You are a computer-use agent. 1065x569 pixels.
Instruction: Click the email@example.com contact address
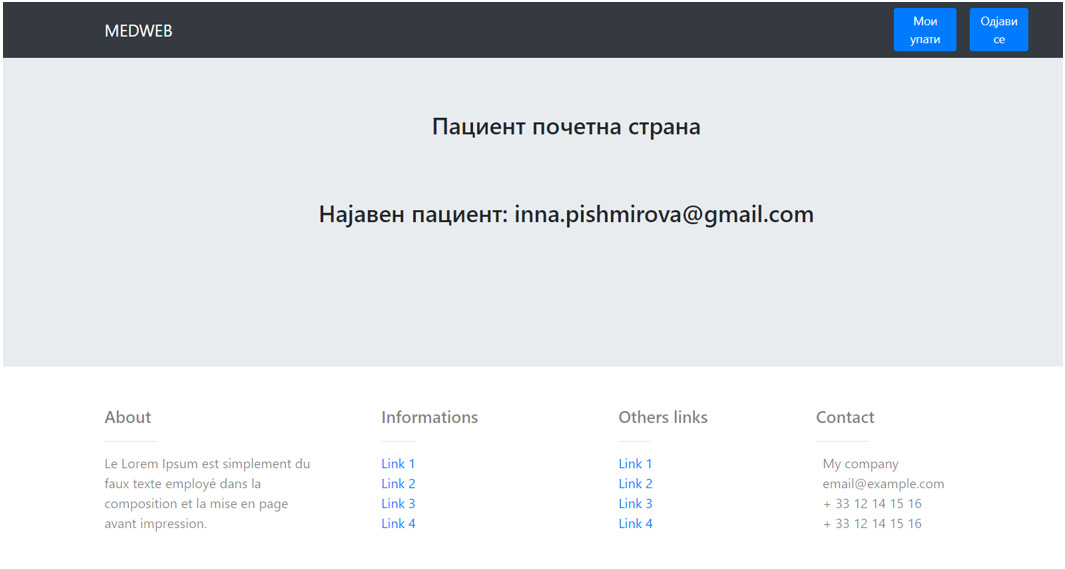pos(883,484)
